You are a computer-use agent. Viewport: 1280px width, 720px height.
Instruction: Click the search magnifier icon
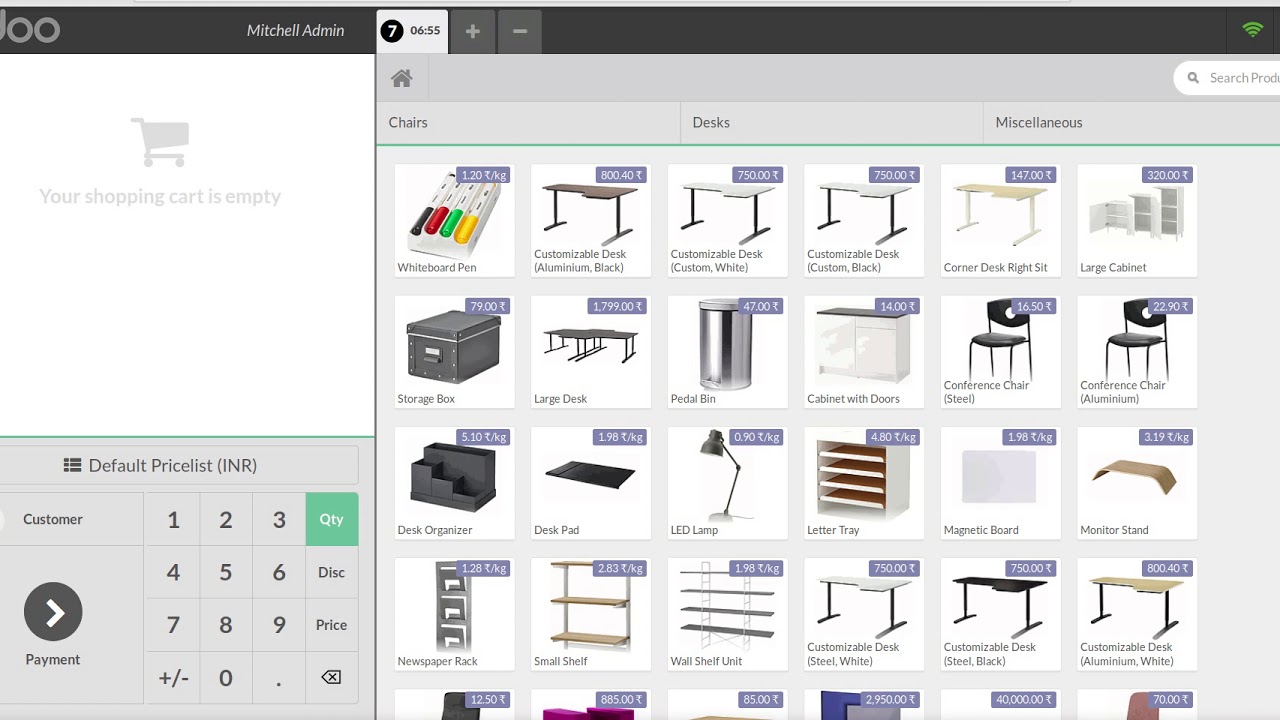(1193, 78)
